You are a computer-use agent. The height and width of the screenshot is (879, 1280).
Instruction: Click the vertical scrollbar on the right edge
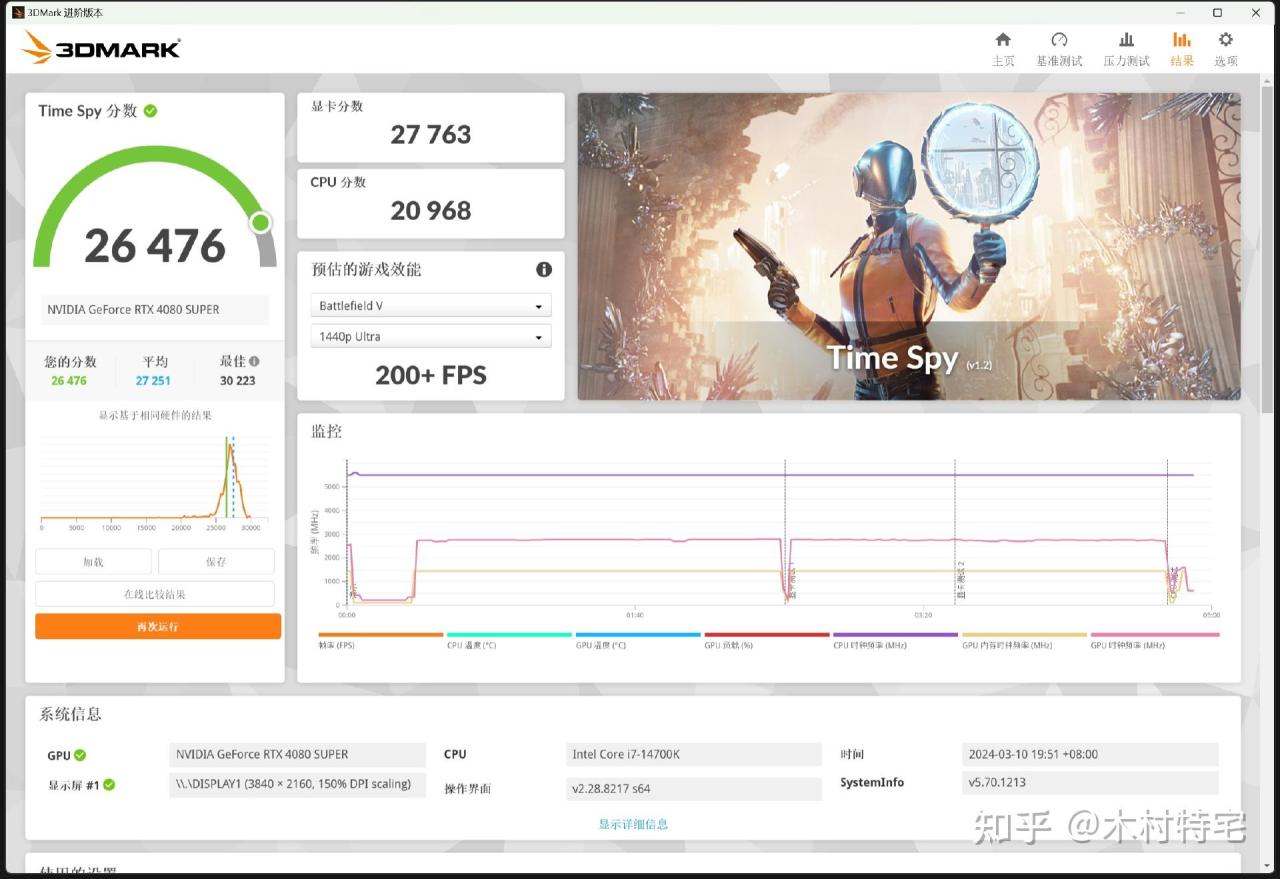point(1268,250)
